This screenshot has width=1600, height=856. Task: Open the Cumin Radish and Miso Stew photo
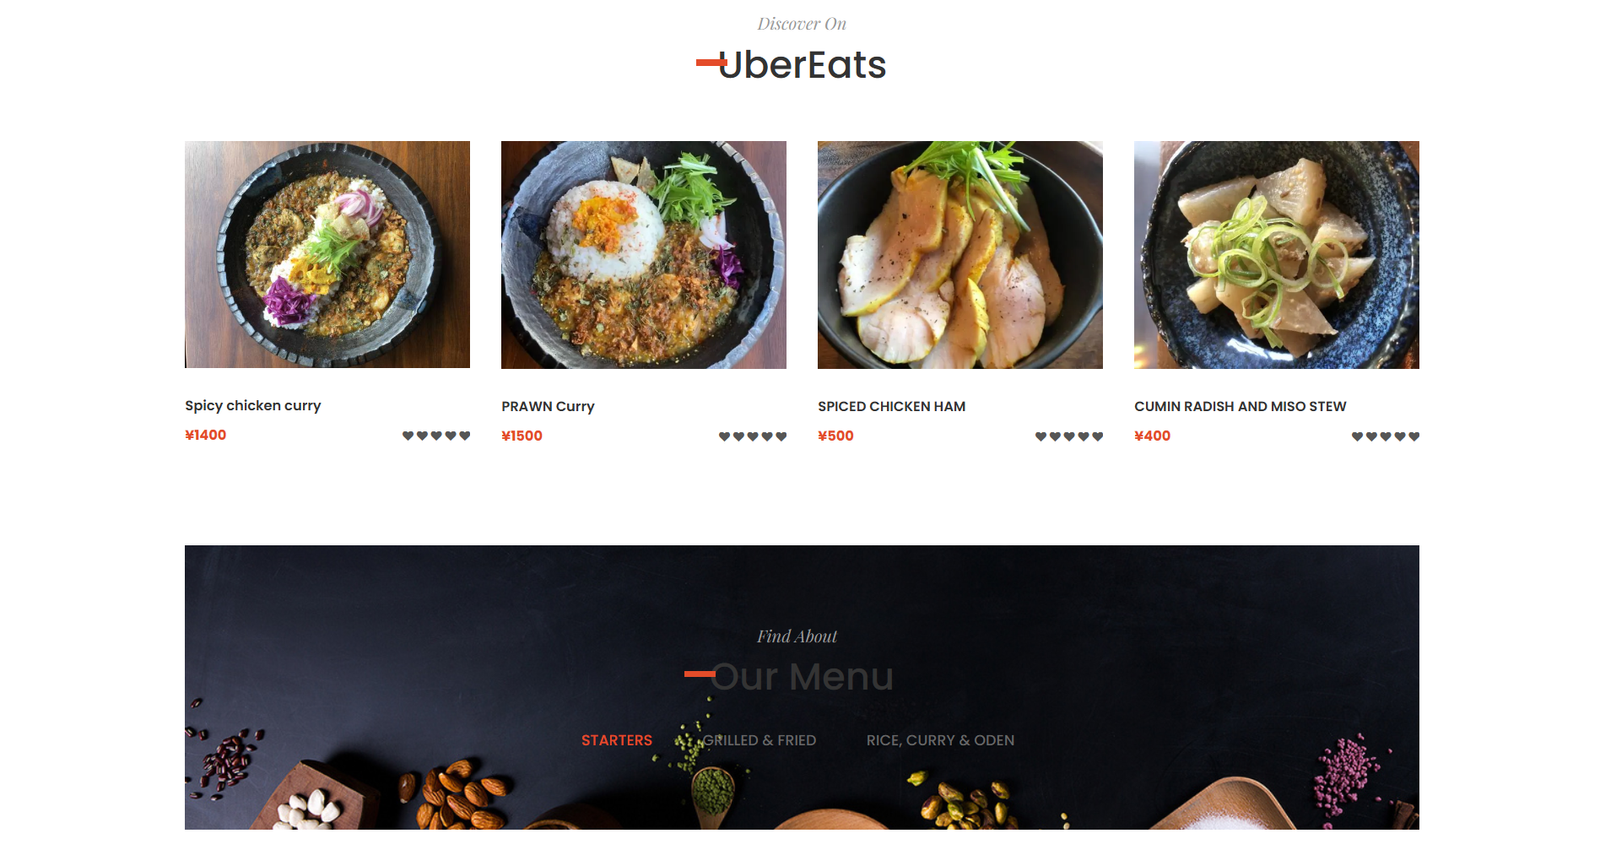tap(1276, 255)
